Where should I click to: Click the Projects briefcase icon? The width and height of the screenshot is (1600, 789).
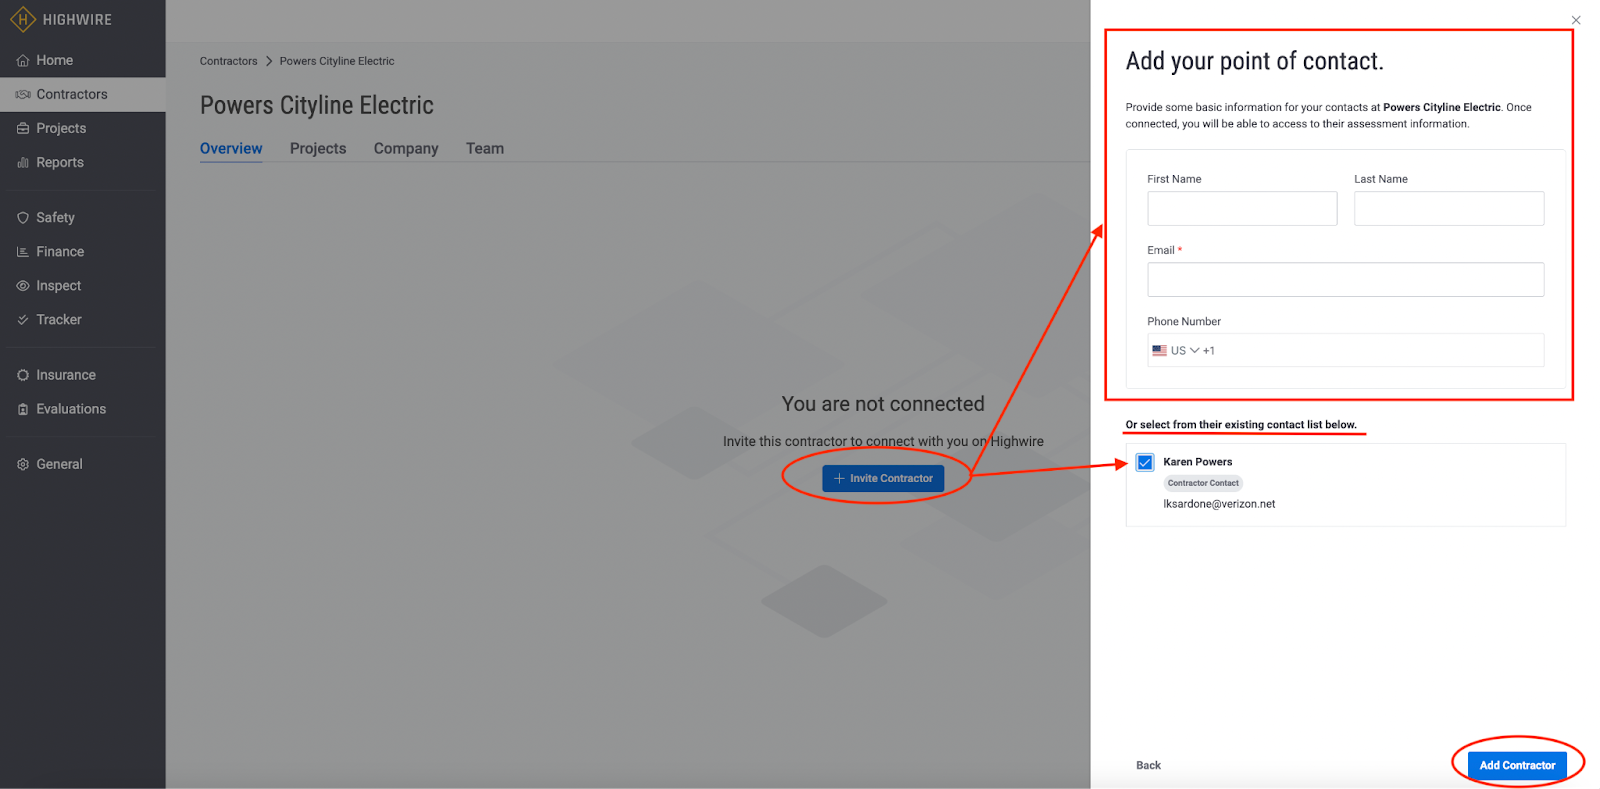pos(23,128)
